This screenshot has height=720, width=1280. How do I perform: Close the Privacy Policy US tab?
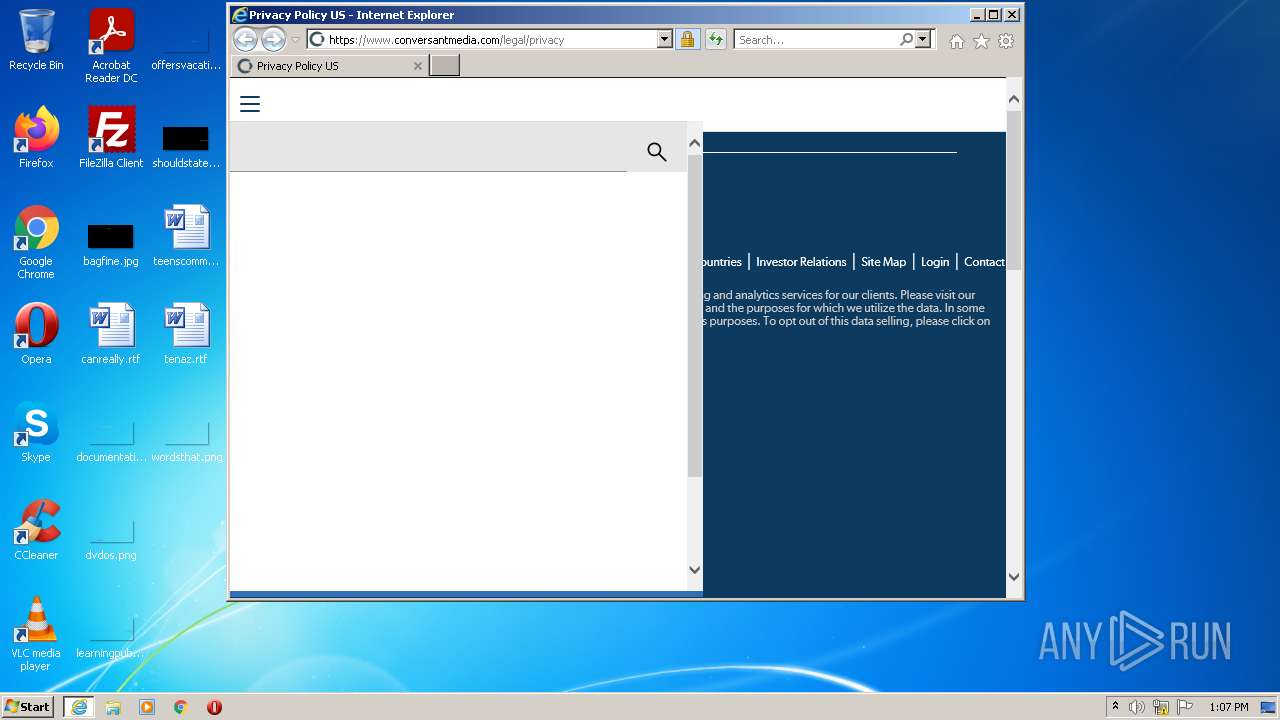(x=418, y=66)
